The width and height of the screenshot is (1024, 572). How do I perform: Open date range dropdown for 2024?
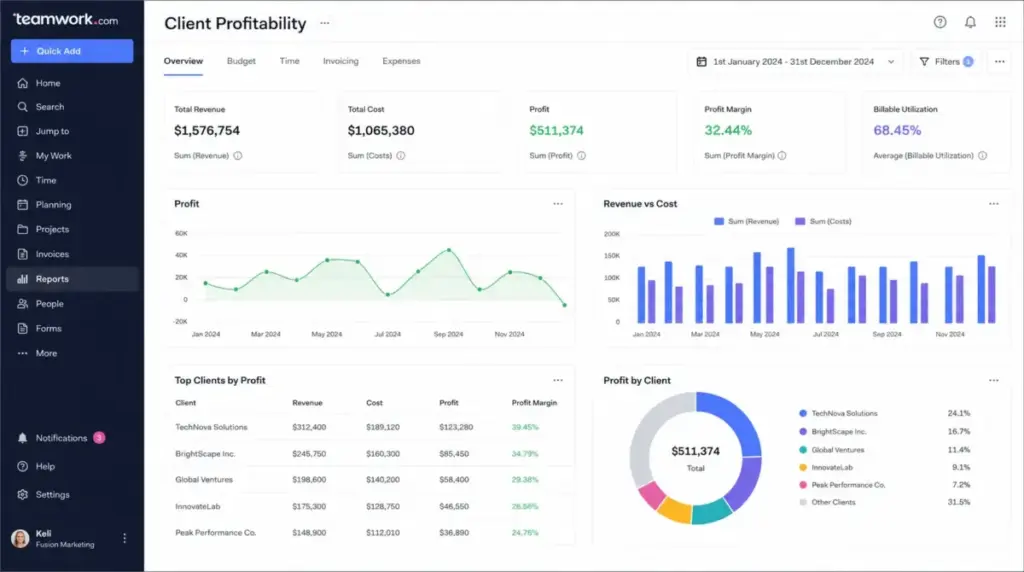click(795, 61)
